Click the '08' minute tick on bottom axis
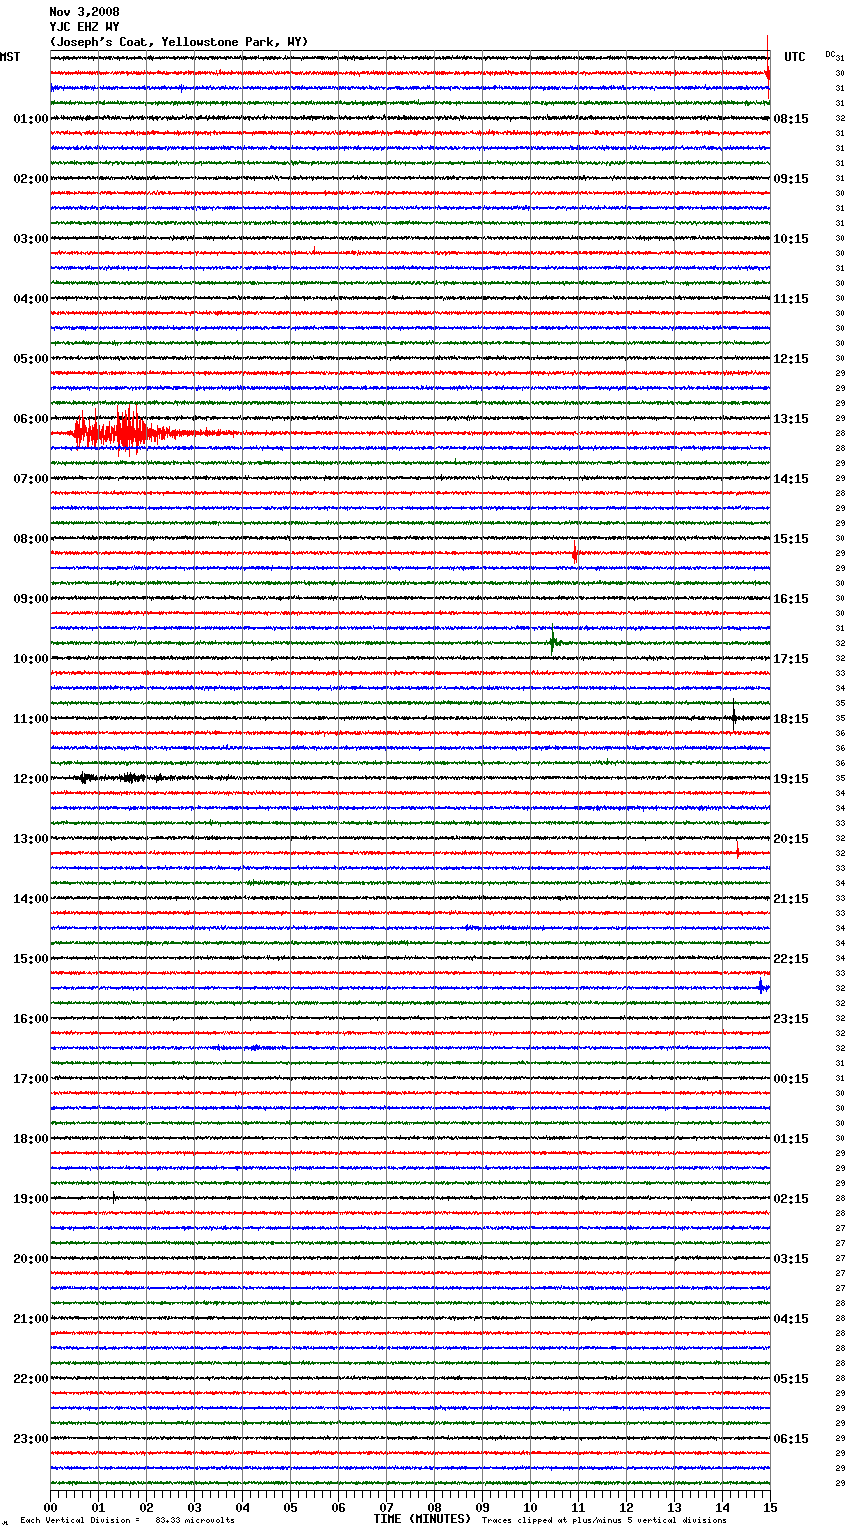This screenshot has height=1534, width=850. pyautogui.click(x=434, y=1507)
